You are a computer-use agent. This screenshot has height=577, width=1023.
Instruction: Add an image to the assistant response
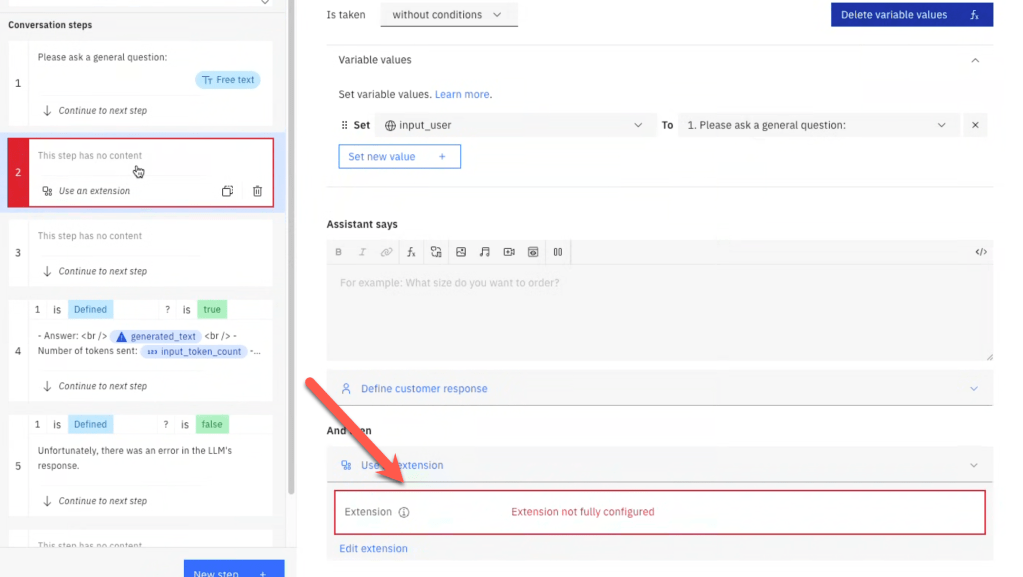pos(461,252)
